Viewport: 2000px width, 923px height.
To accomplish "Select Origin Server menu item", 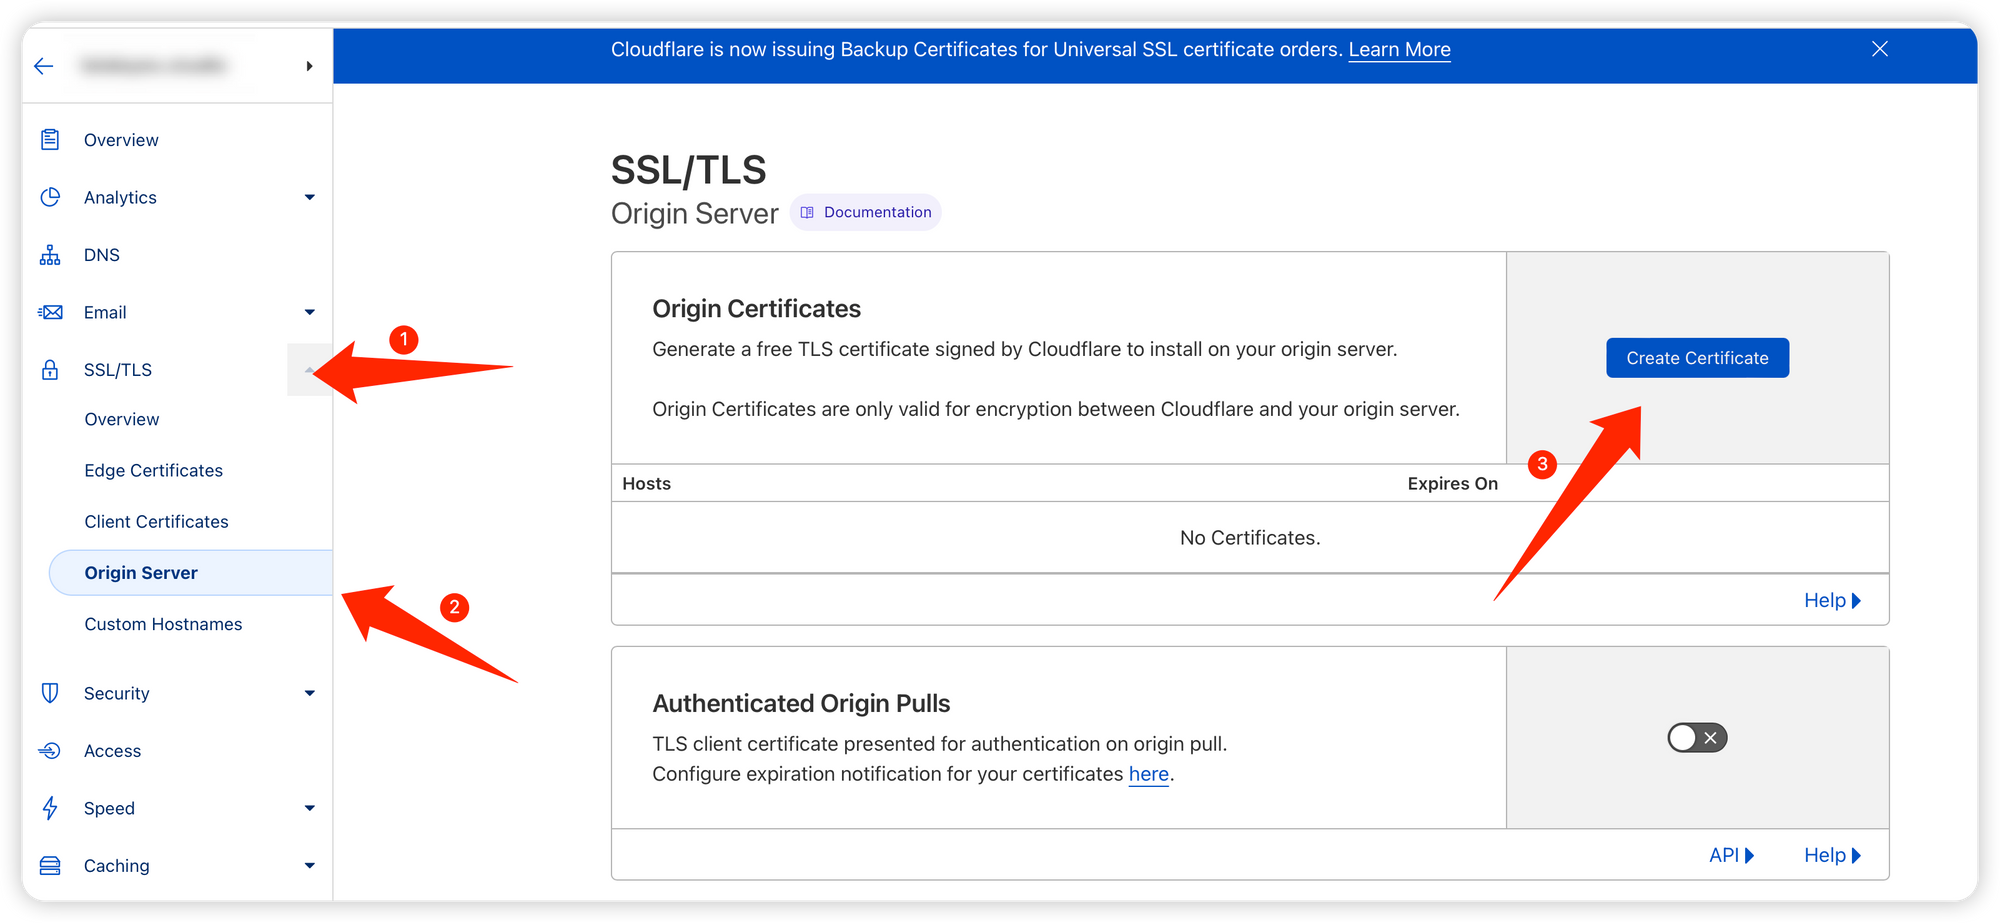I will coord(191,573).
